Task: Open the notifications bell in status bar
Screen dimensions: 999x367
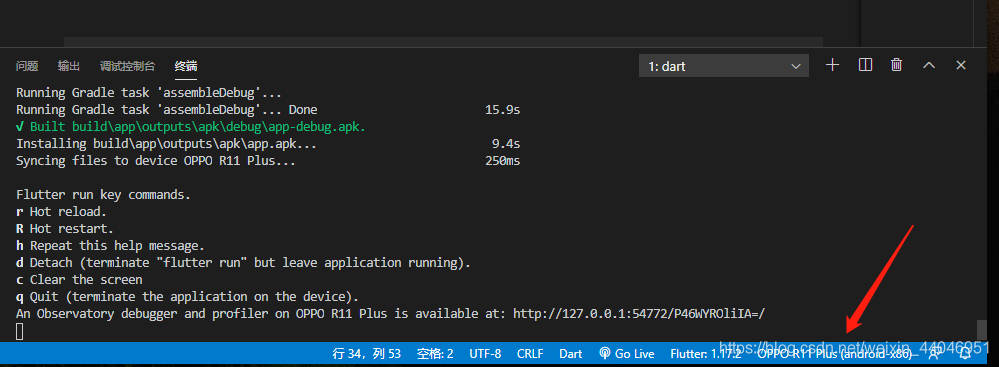Action: pos(965,353)
